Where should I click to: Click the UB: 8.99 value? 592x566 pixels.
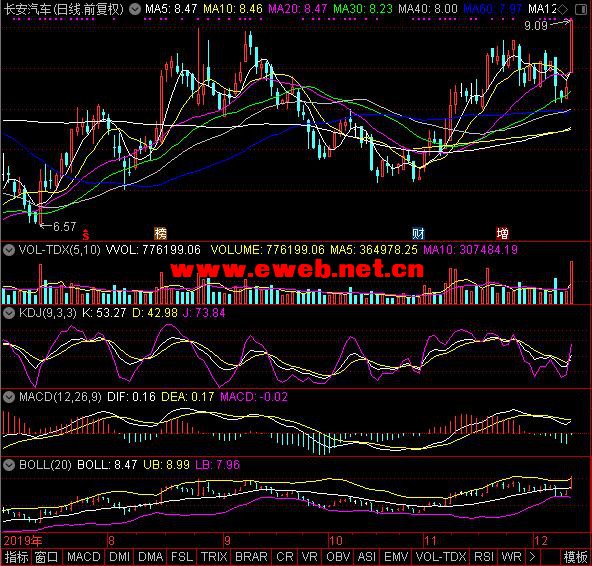(166, 465)
